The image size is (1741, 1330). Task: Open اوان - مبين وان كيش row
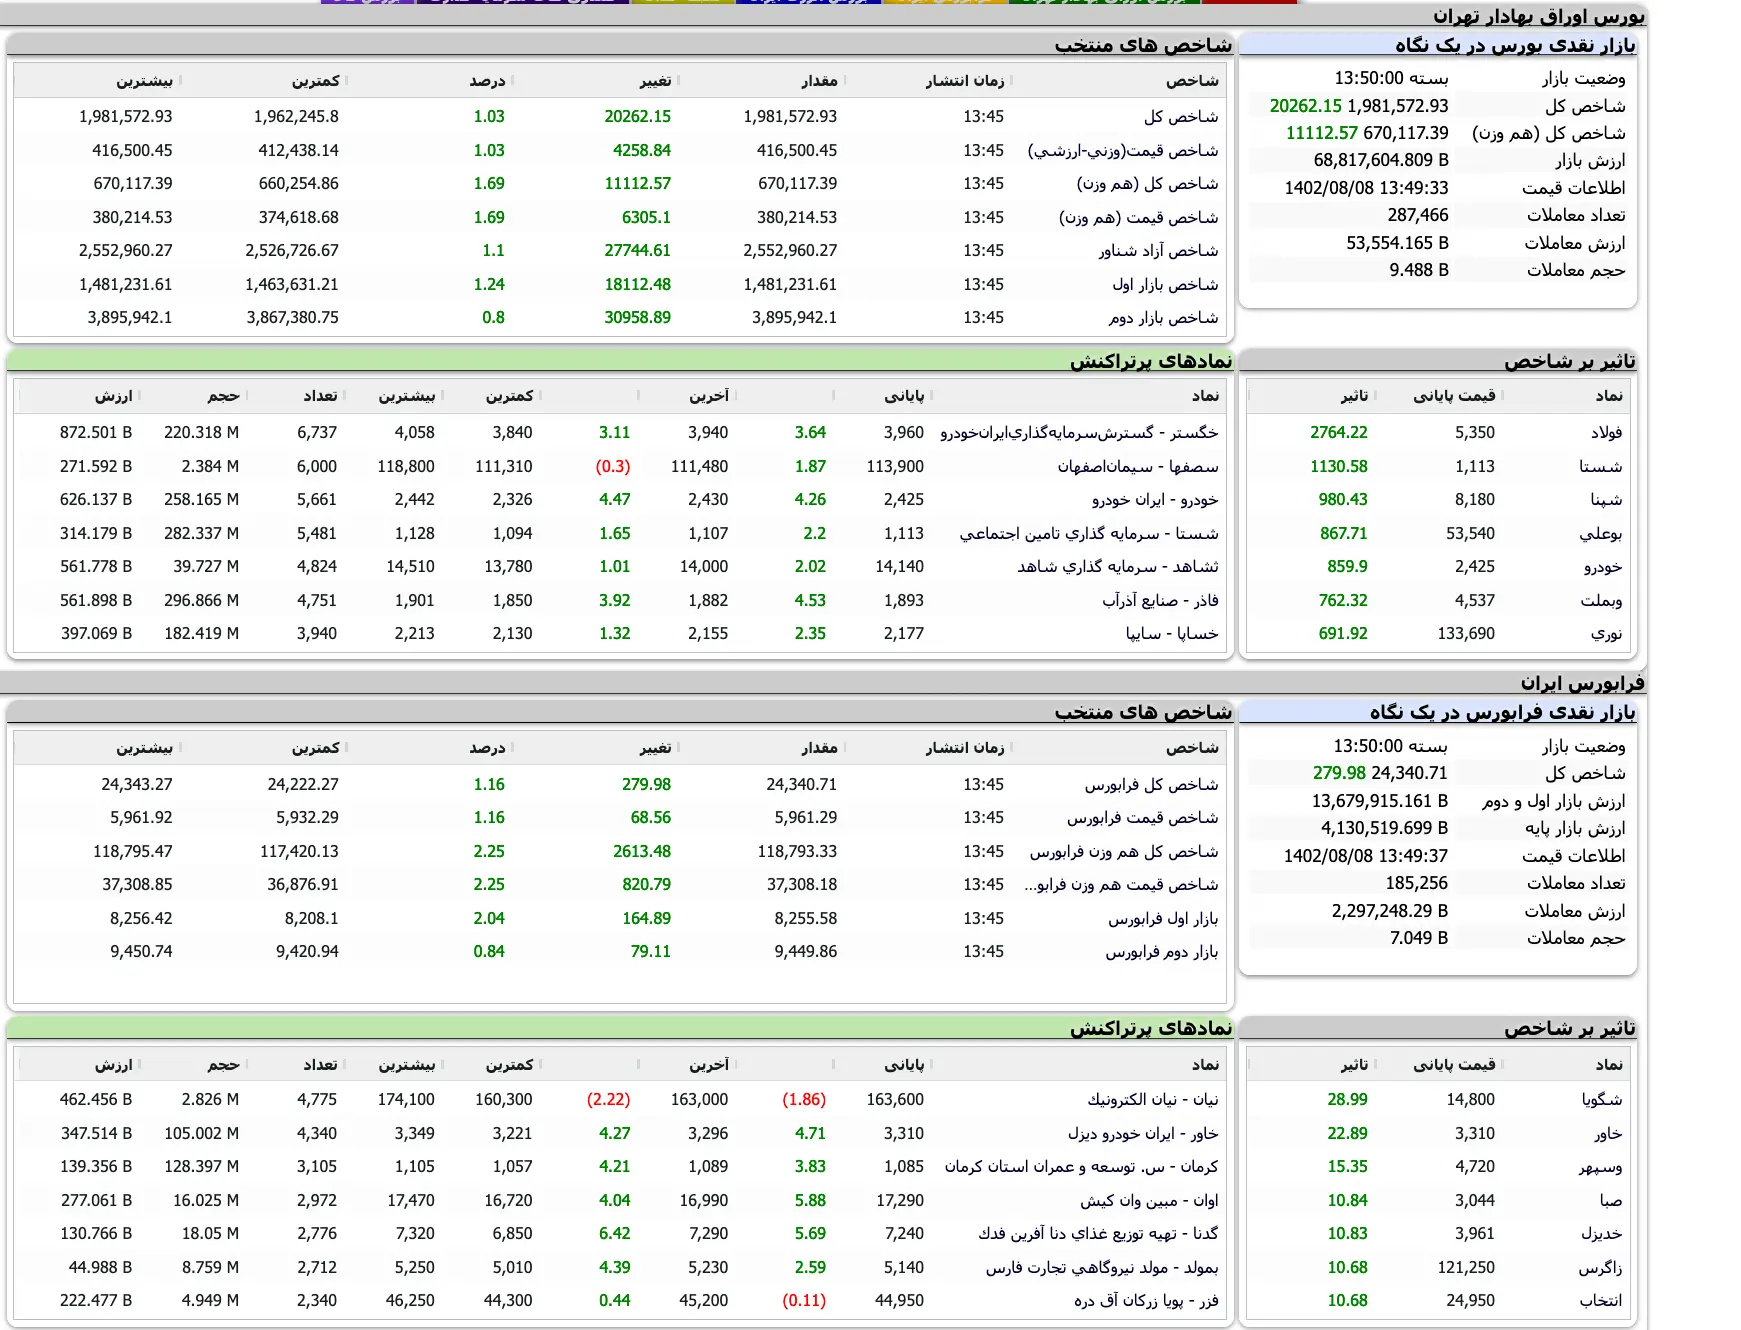1149,1201
